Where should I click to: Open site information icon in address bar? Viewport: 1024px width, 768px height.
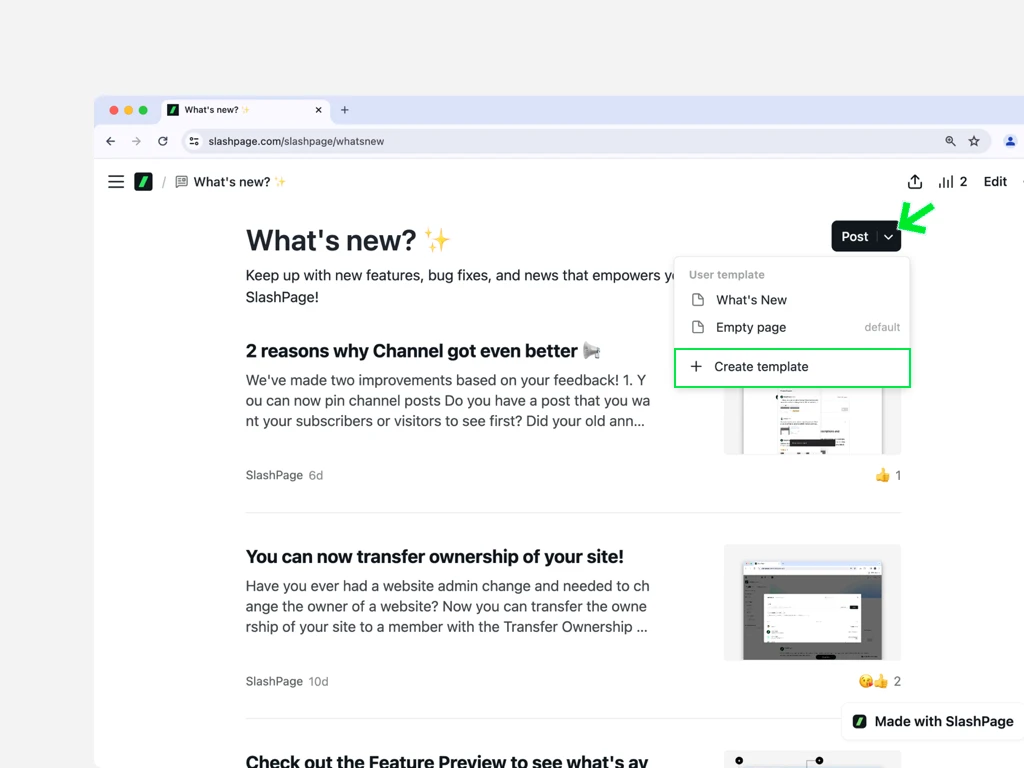coord(194,141)
